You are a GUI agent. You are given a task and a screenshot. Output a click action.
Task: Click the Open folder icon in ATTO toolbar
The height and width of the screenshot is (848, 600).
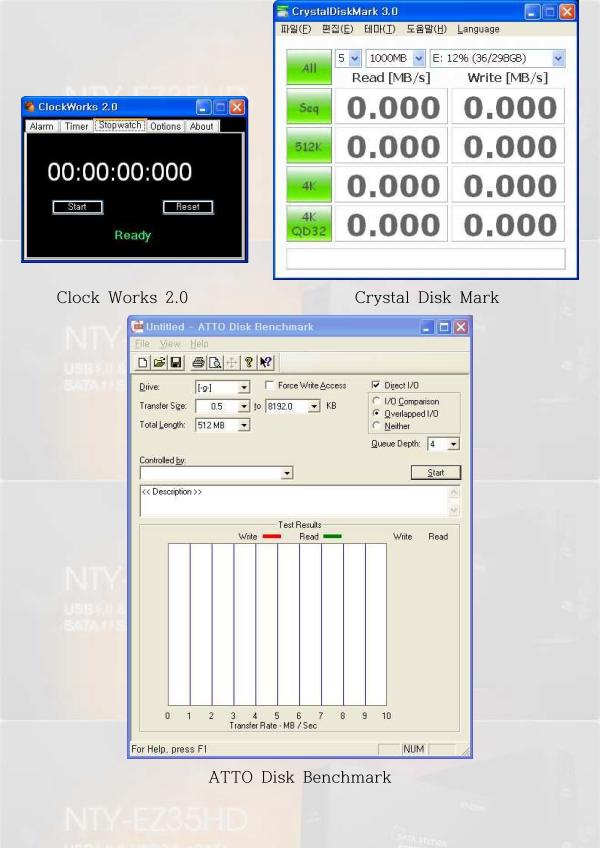tap(159, 362)
